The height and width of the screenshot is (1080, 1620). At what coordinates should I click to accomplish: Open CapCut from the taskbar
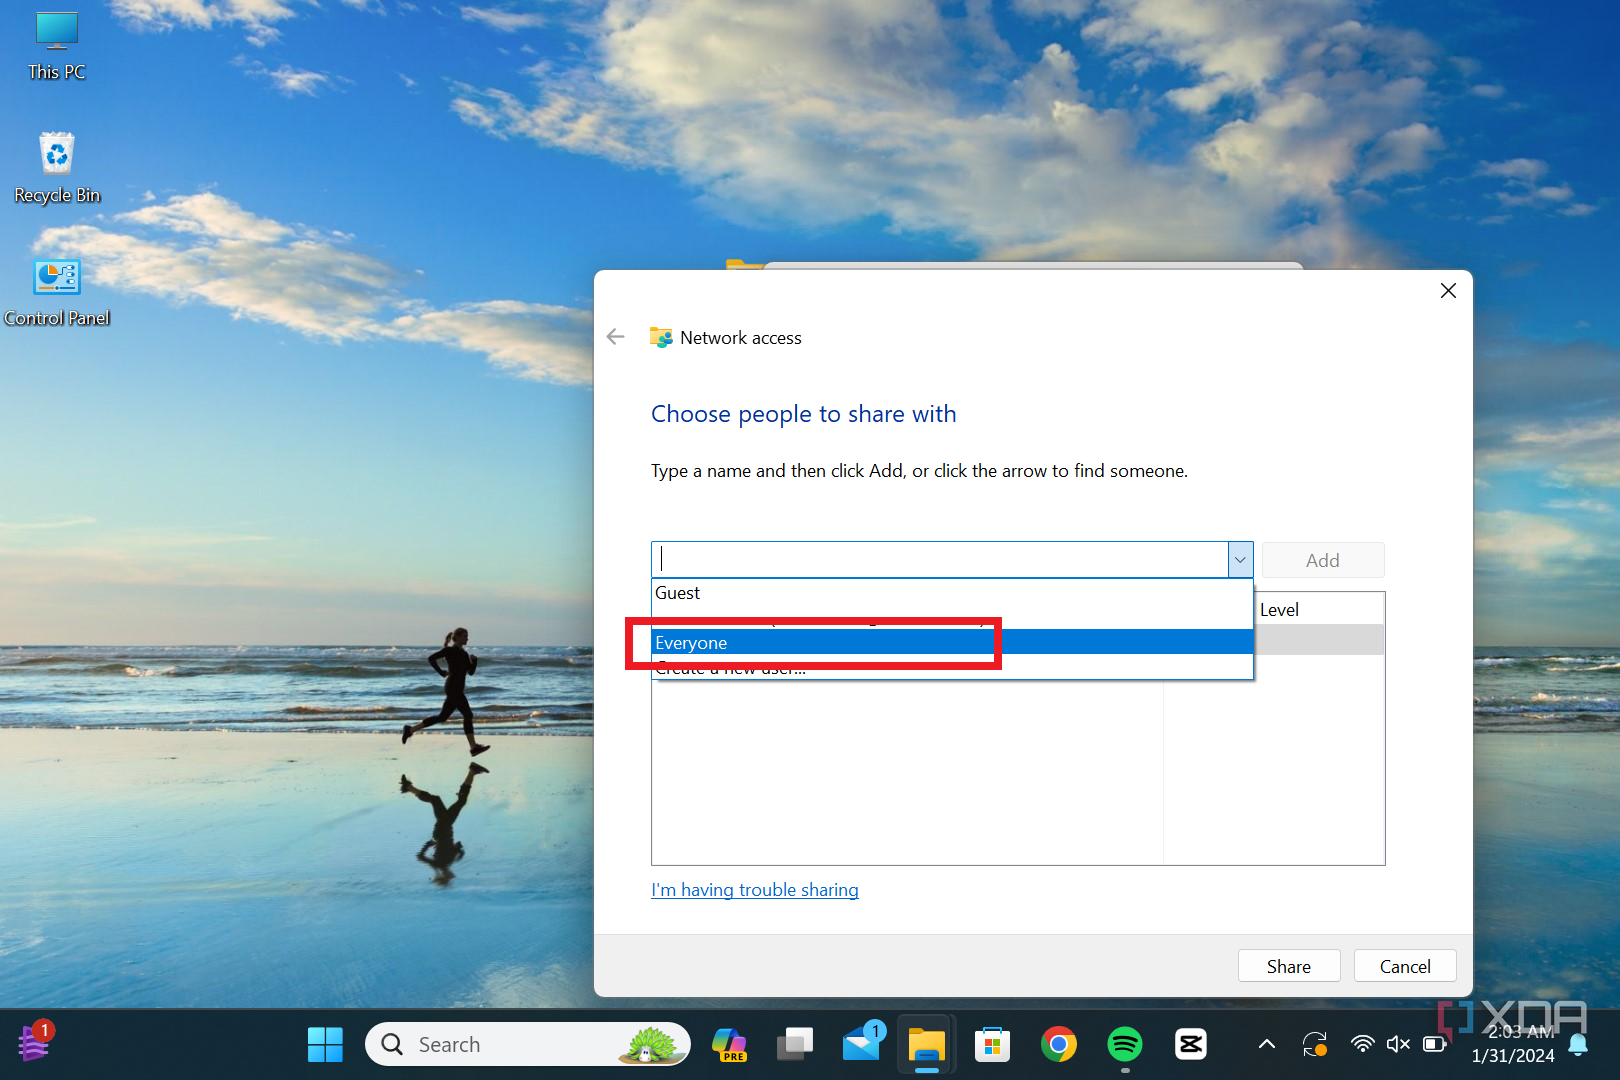click(x=1190, y=1043)
